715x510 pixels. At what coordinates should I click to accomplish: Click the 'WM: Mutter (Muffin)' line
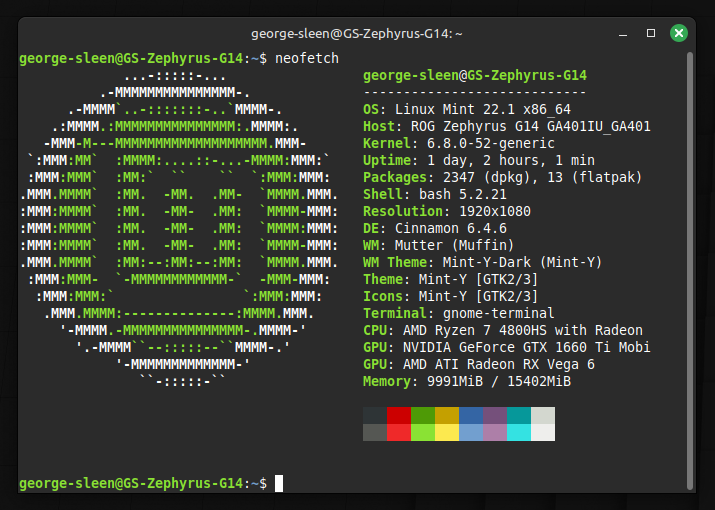[x=439, y=245]
